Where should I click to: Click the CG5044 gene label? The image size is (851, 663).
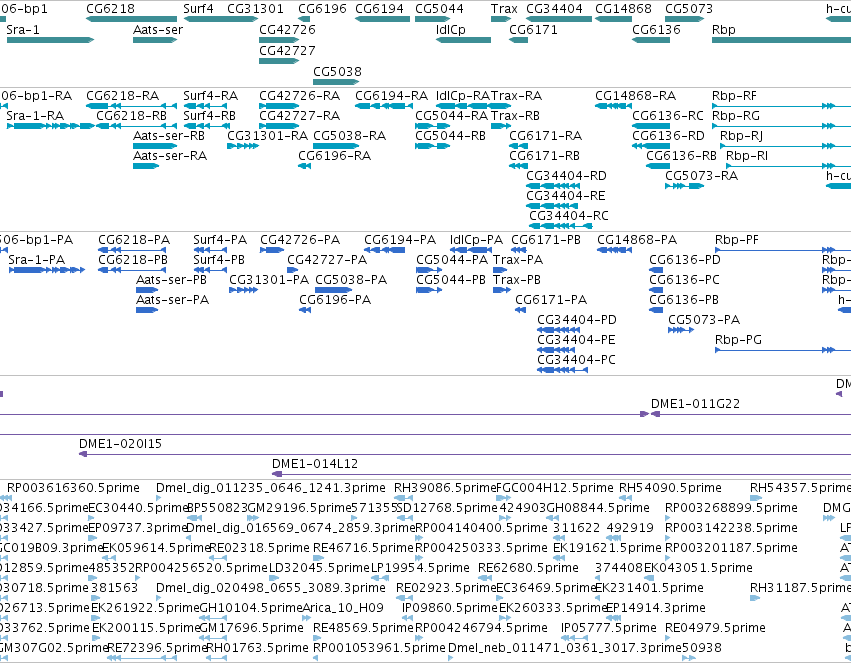point(439,9)
